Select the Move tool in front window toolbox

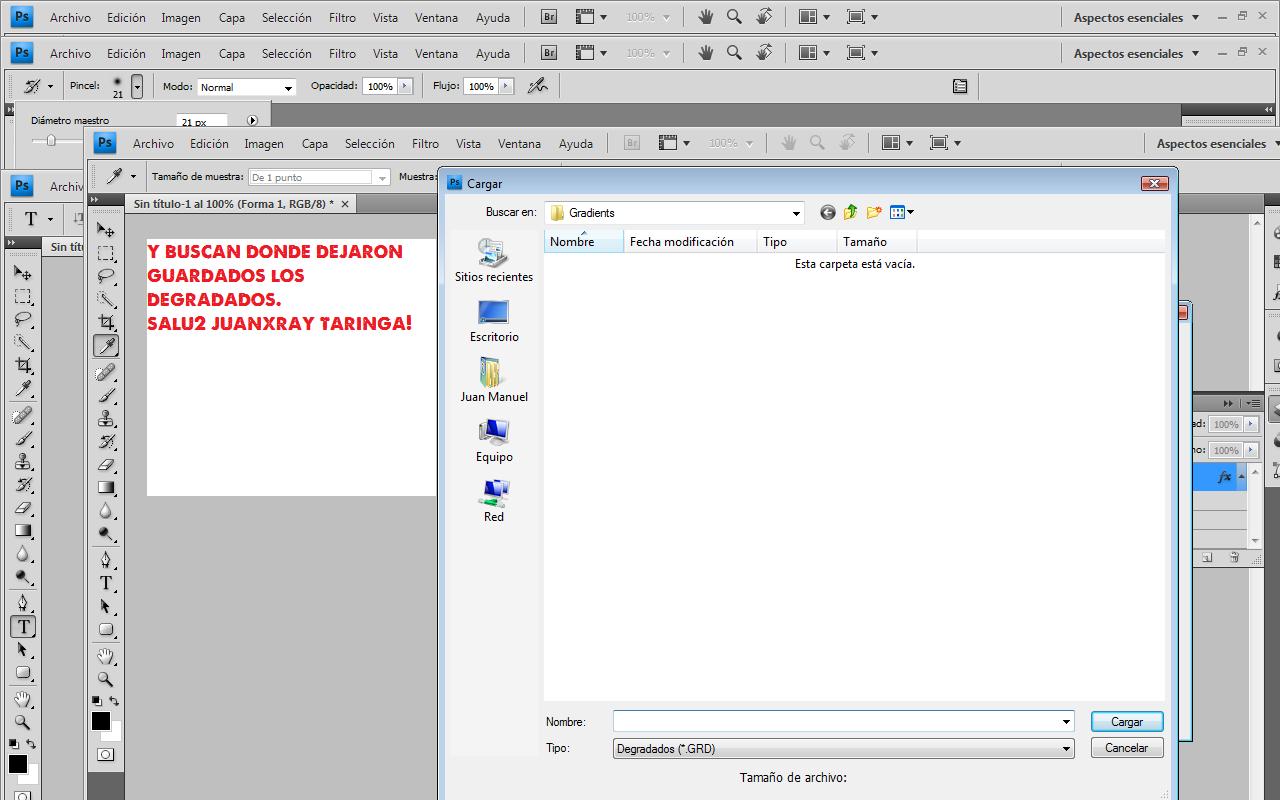click(x=106, y=229)
